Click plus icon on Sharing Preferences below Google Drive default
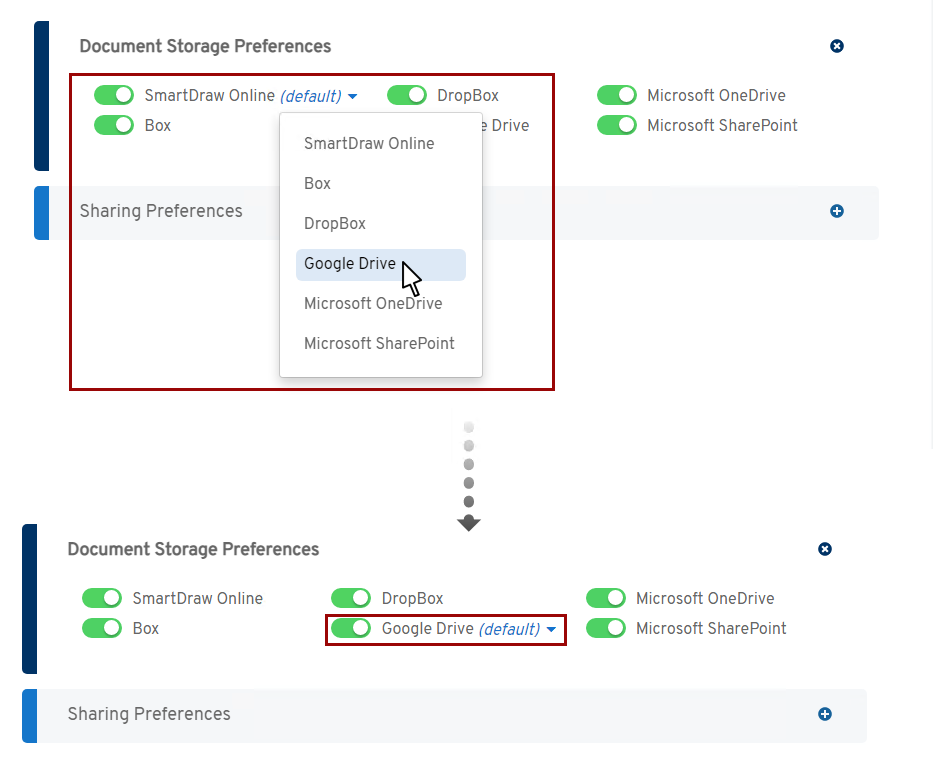The height and width of the screenshot is (769, 933). pyautogui.click(x=825, y=714)
